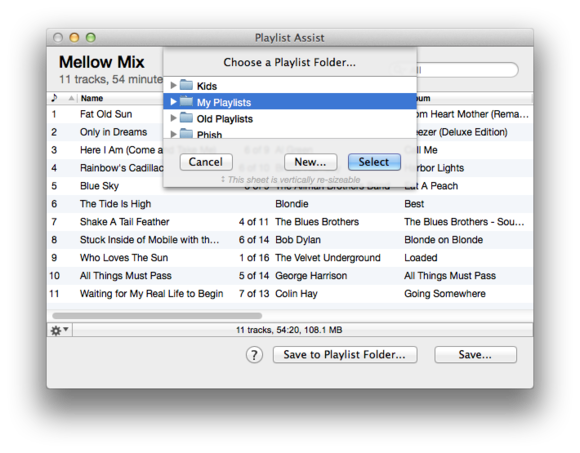Select the Old Playlists folder row
The image size is (580, 453).
[x=290, y=118]
